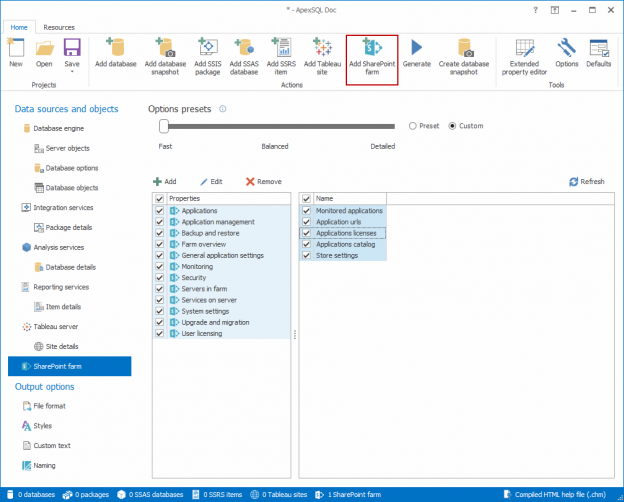Click the Edit button
Image resolution: width=624 pixels, height=502 pixels.
(211, 182)
